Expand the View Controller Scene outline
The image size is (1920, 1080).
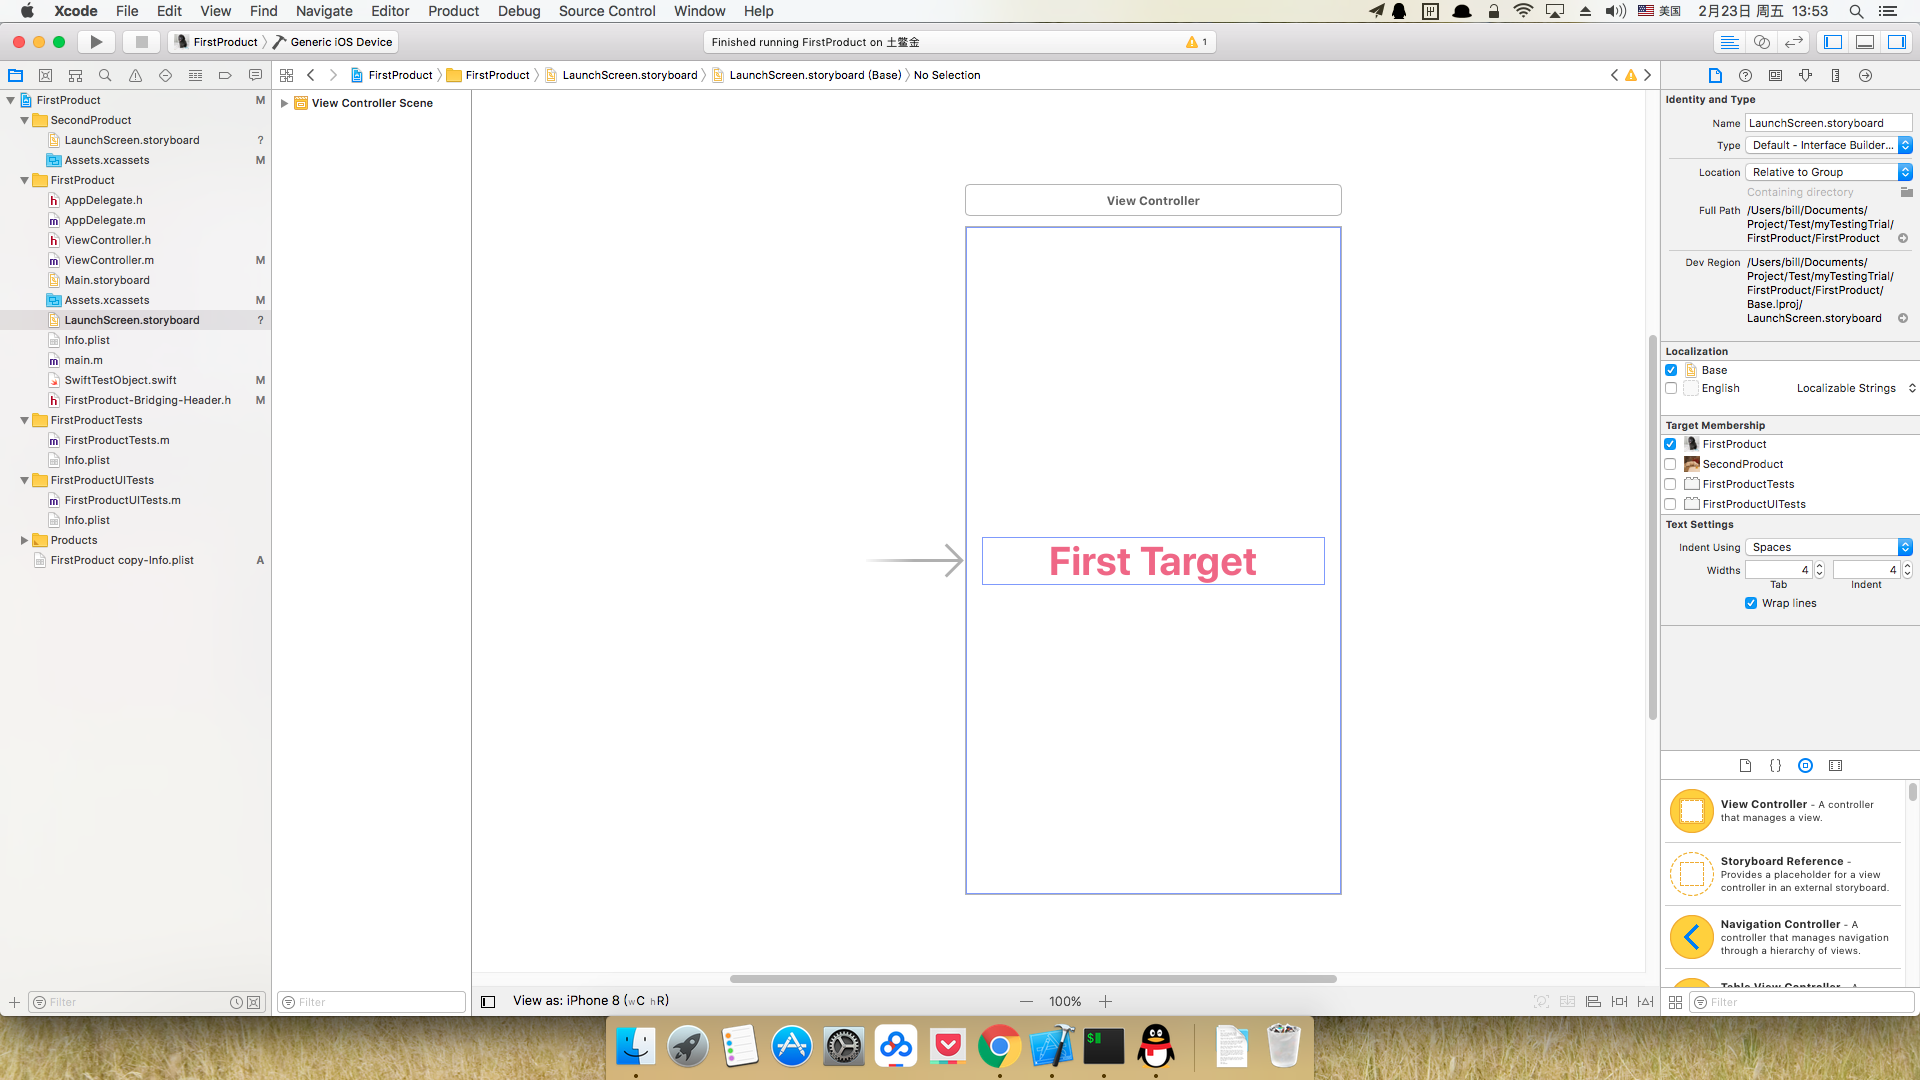pyautogui.click(x=284, y=103)
